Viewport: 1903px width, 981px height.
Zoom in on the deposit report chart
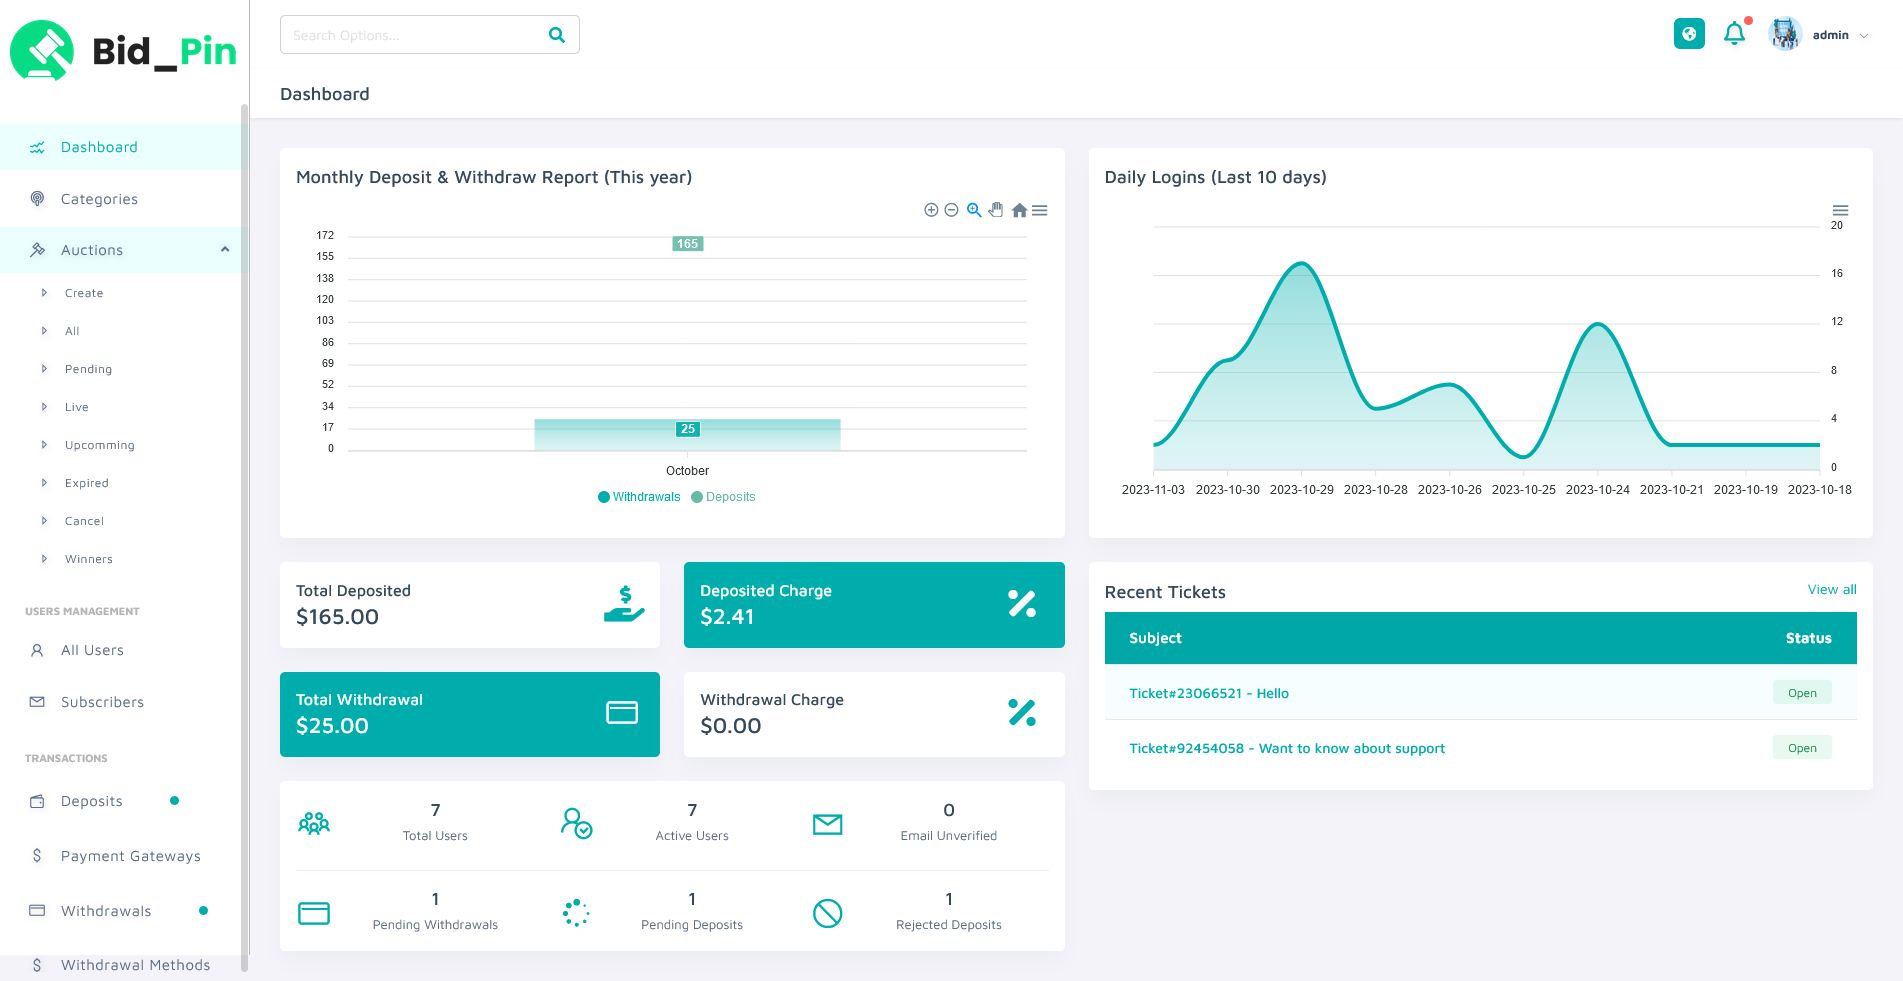pyautogui.click(x=929, y=210)
